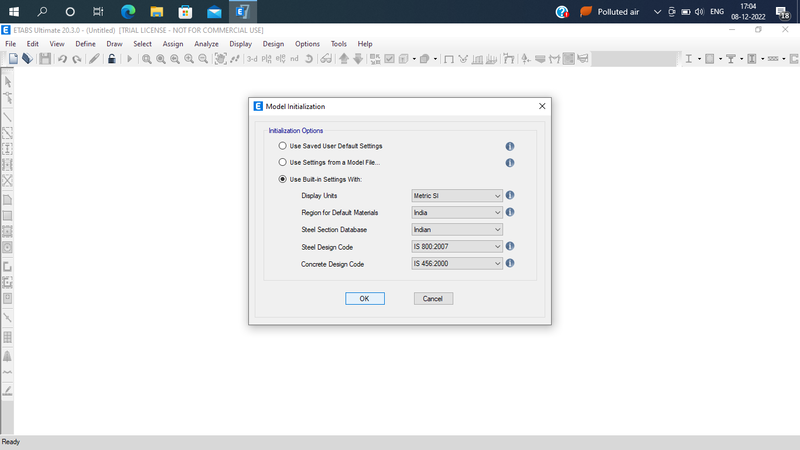Open the File menu

coord(11,44)
